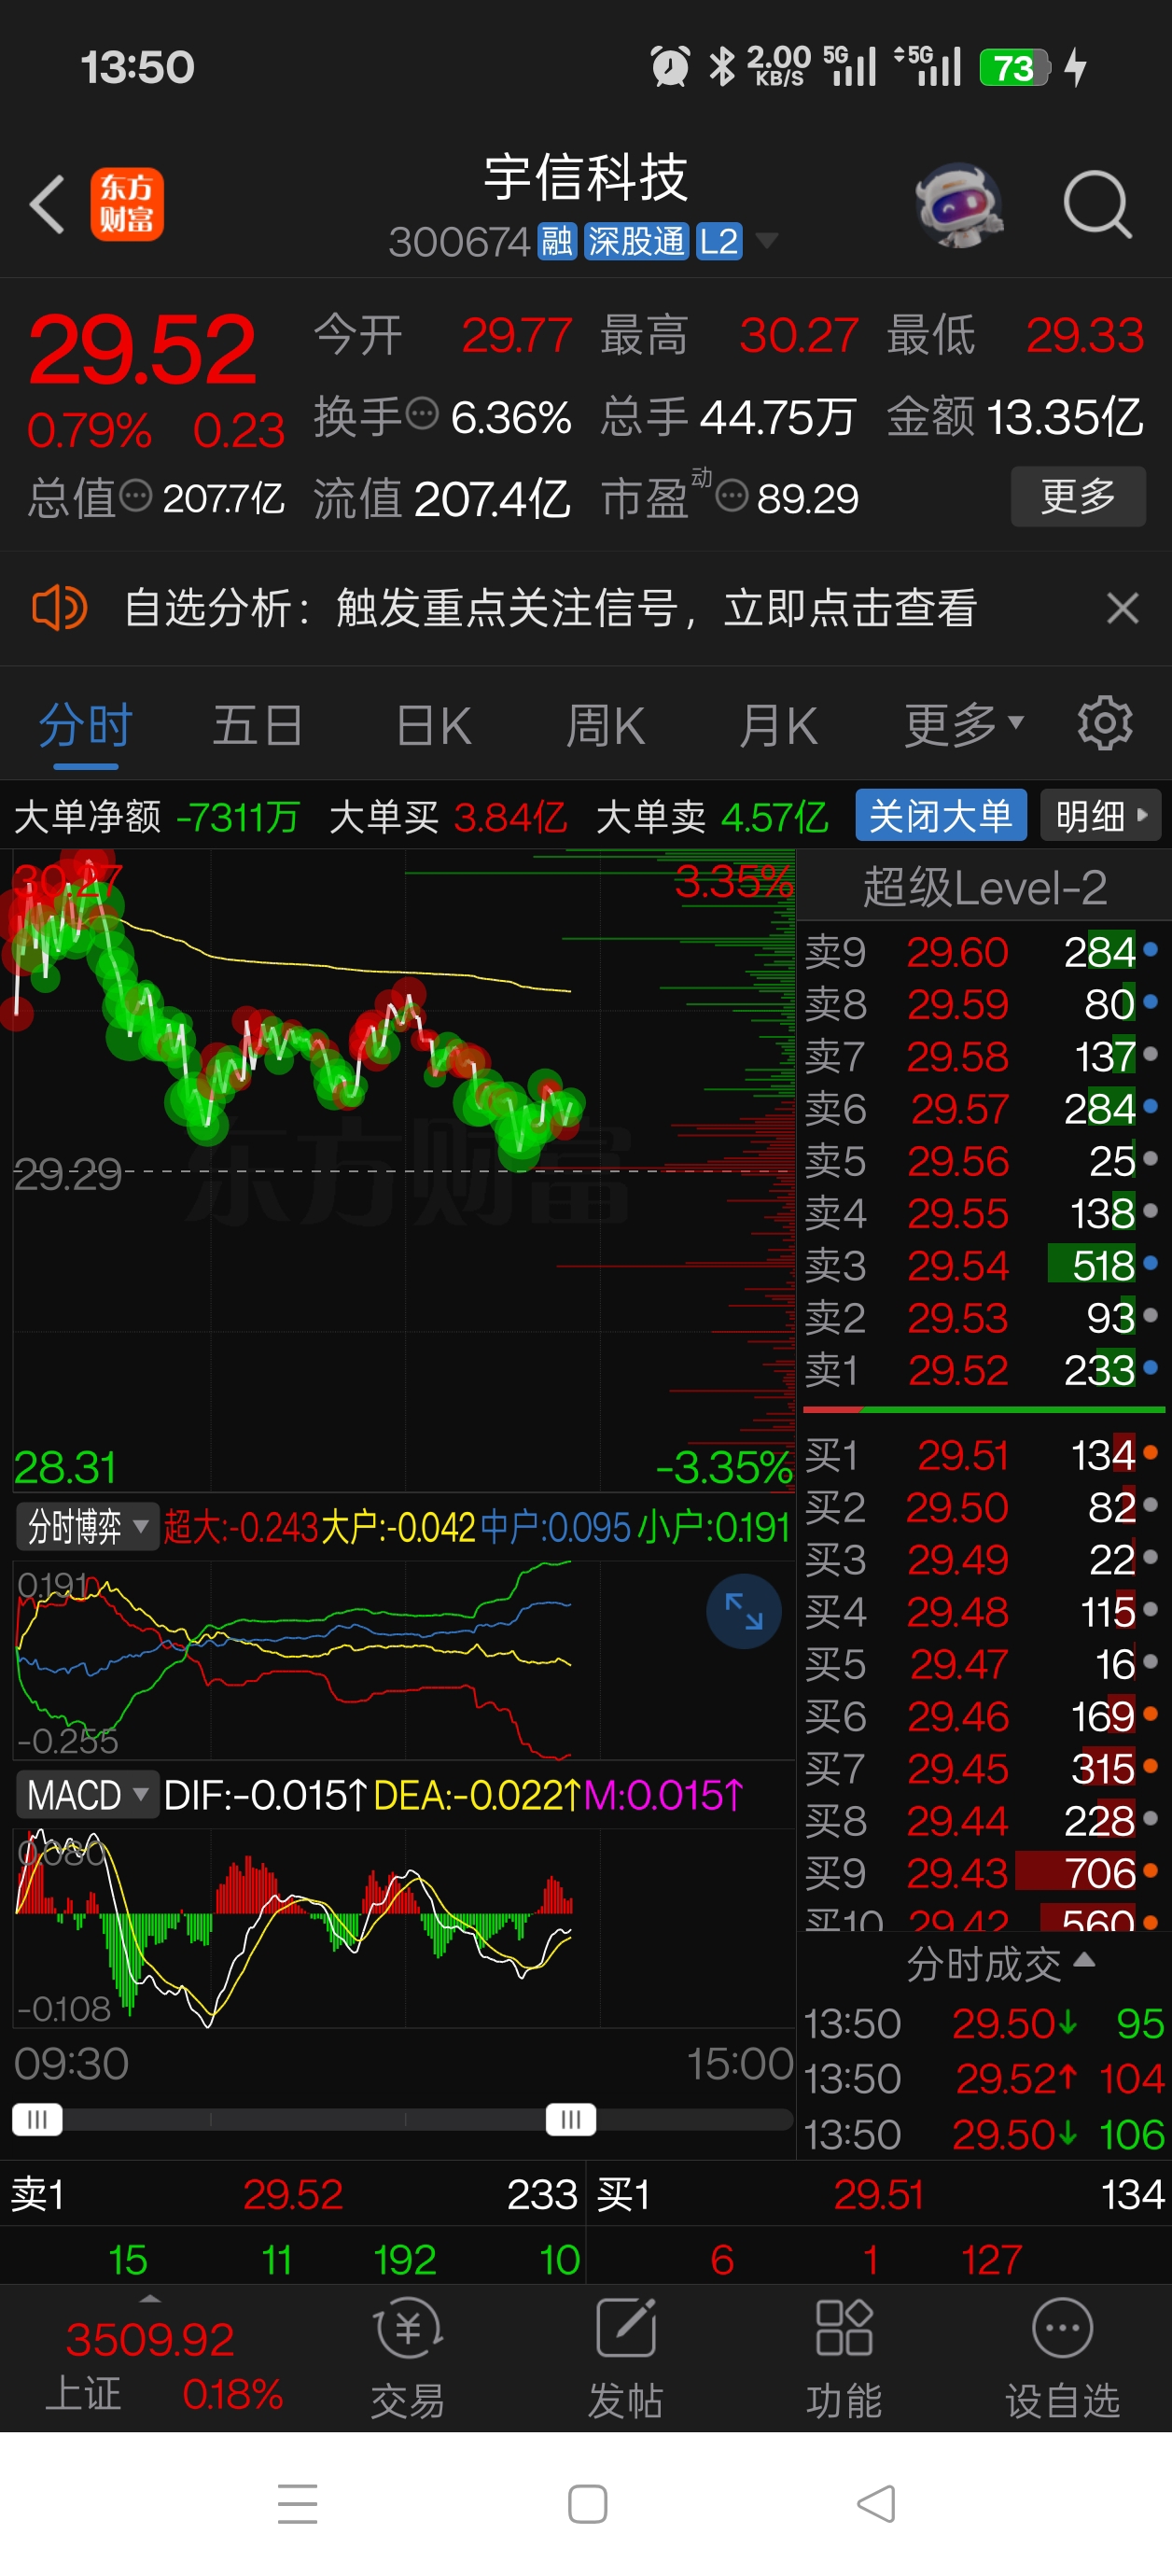
Task: Tap info icon beside 市盈
Action: (732, 494)
